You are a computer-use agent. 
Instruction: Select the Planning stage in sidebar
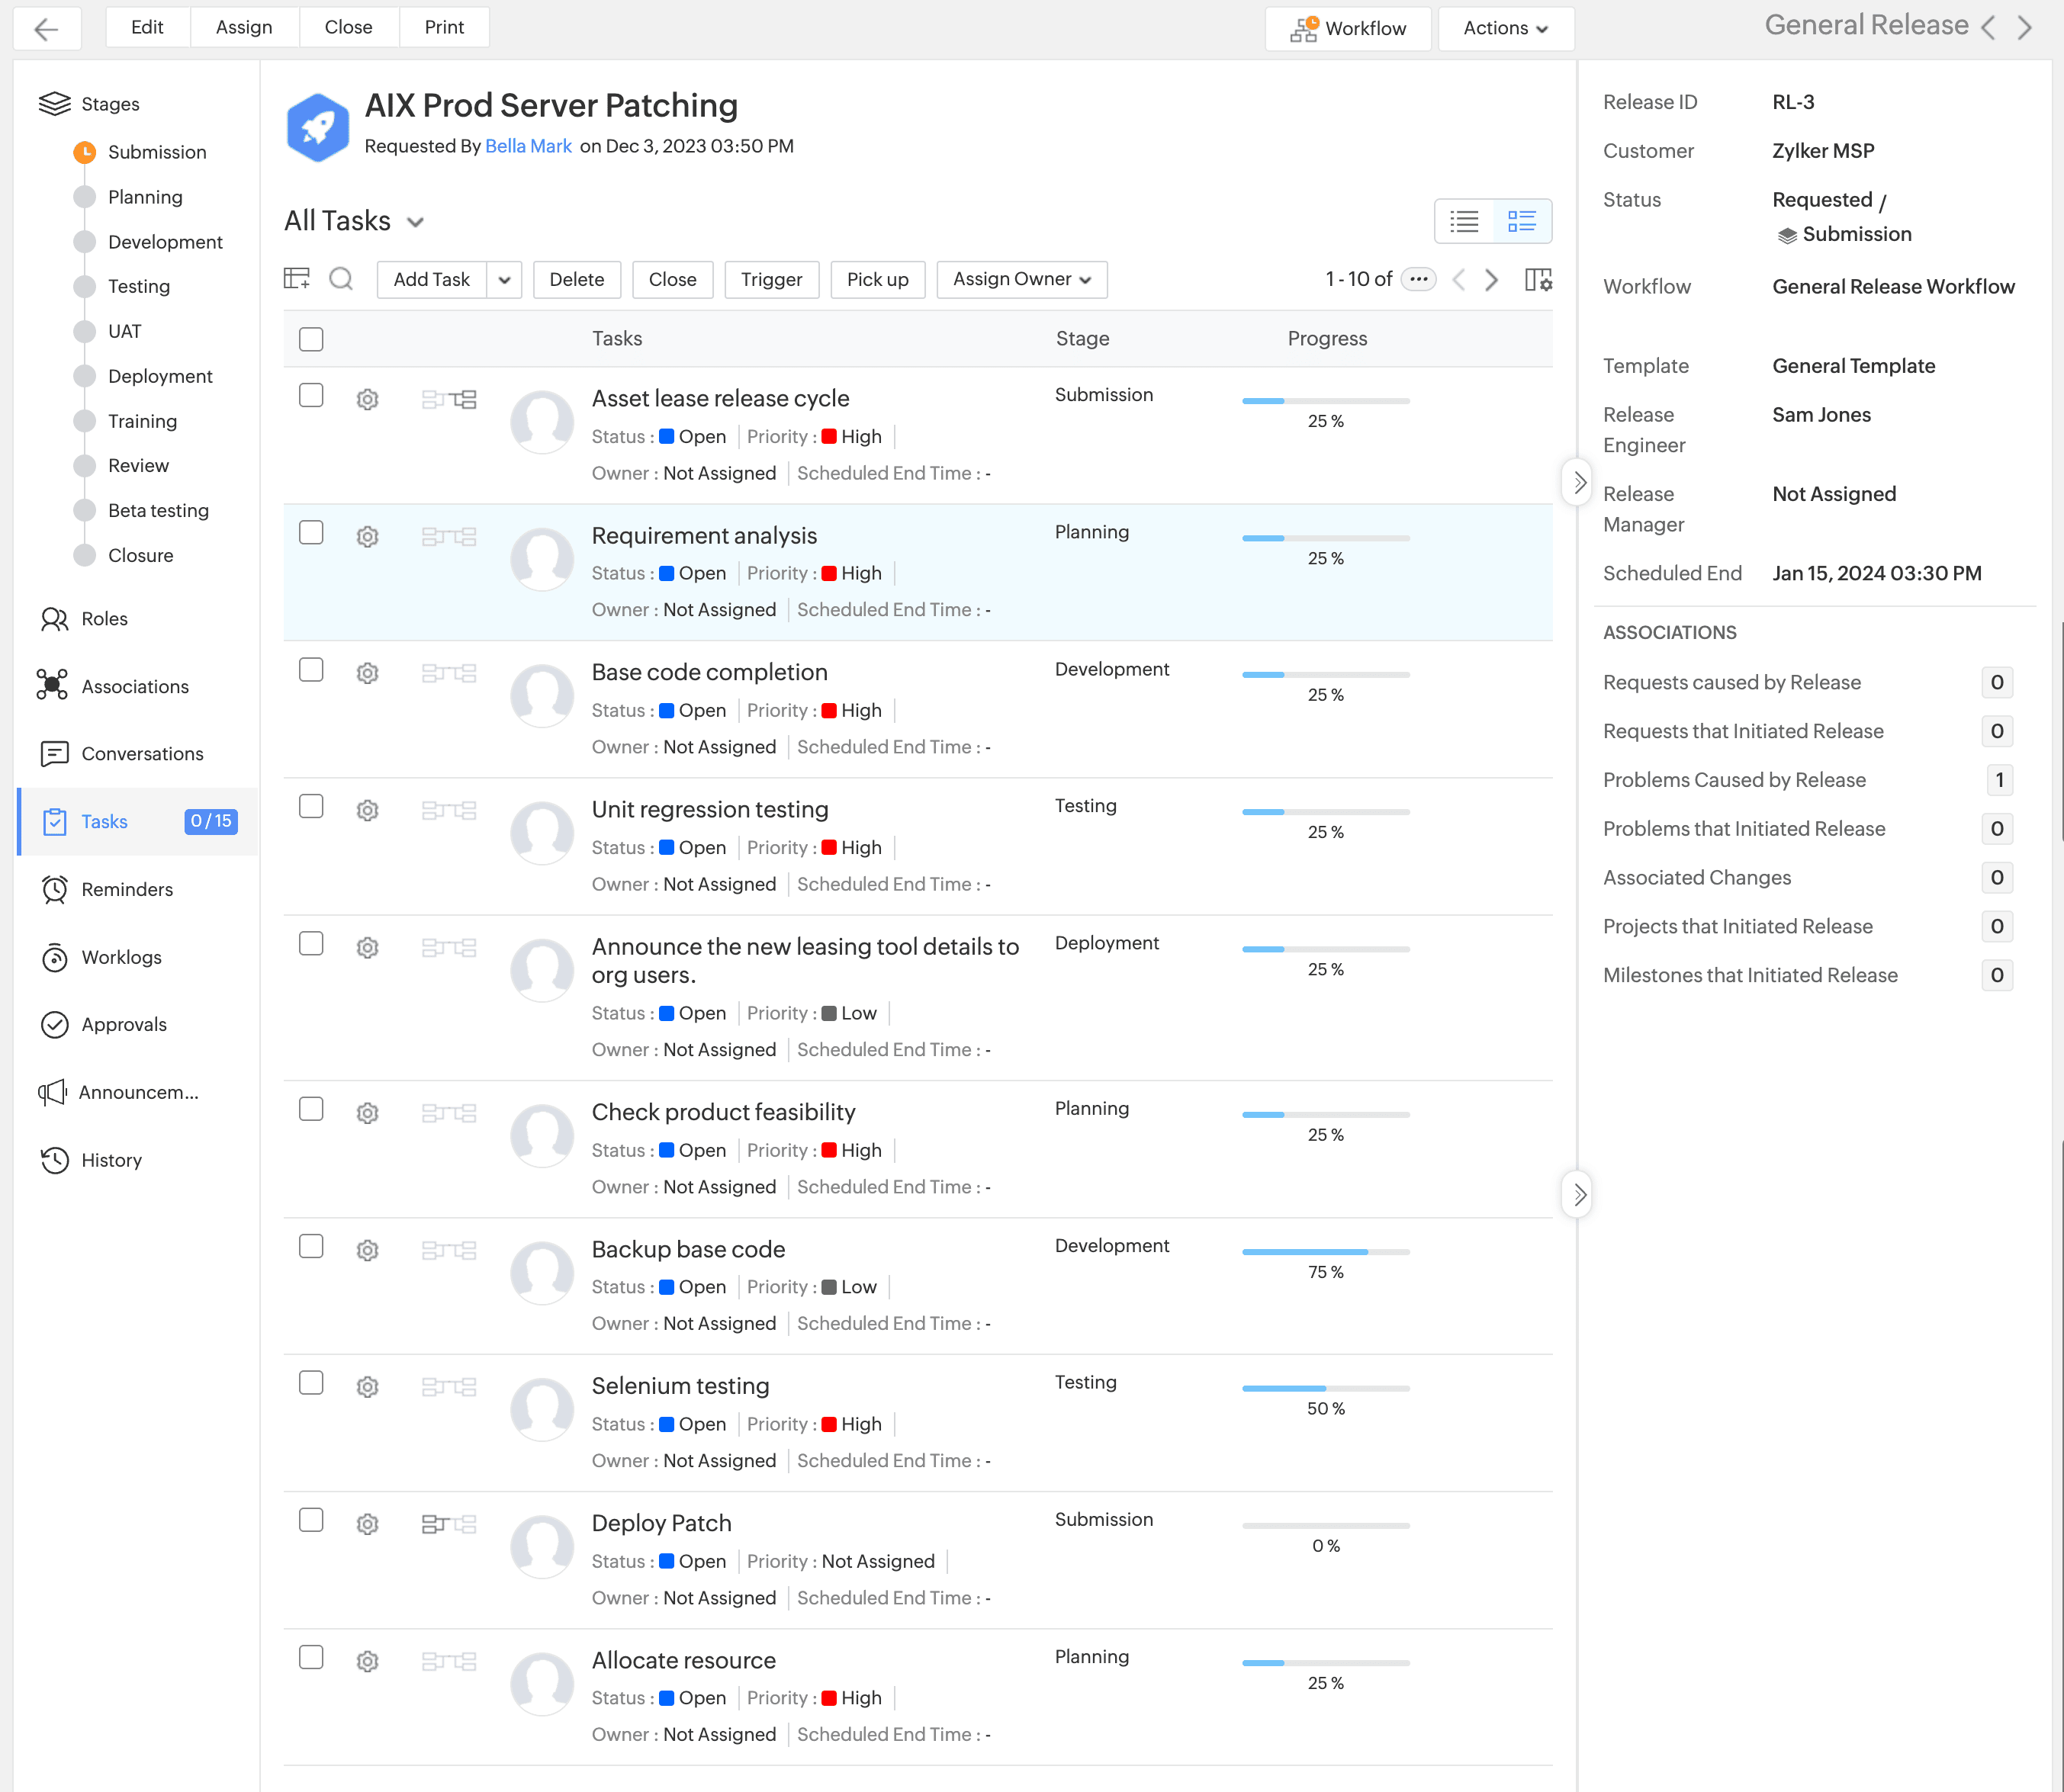coord(145,197)
